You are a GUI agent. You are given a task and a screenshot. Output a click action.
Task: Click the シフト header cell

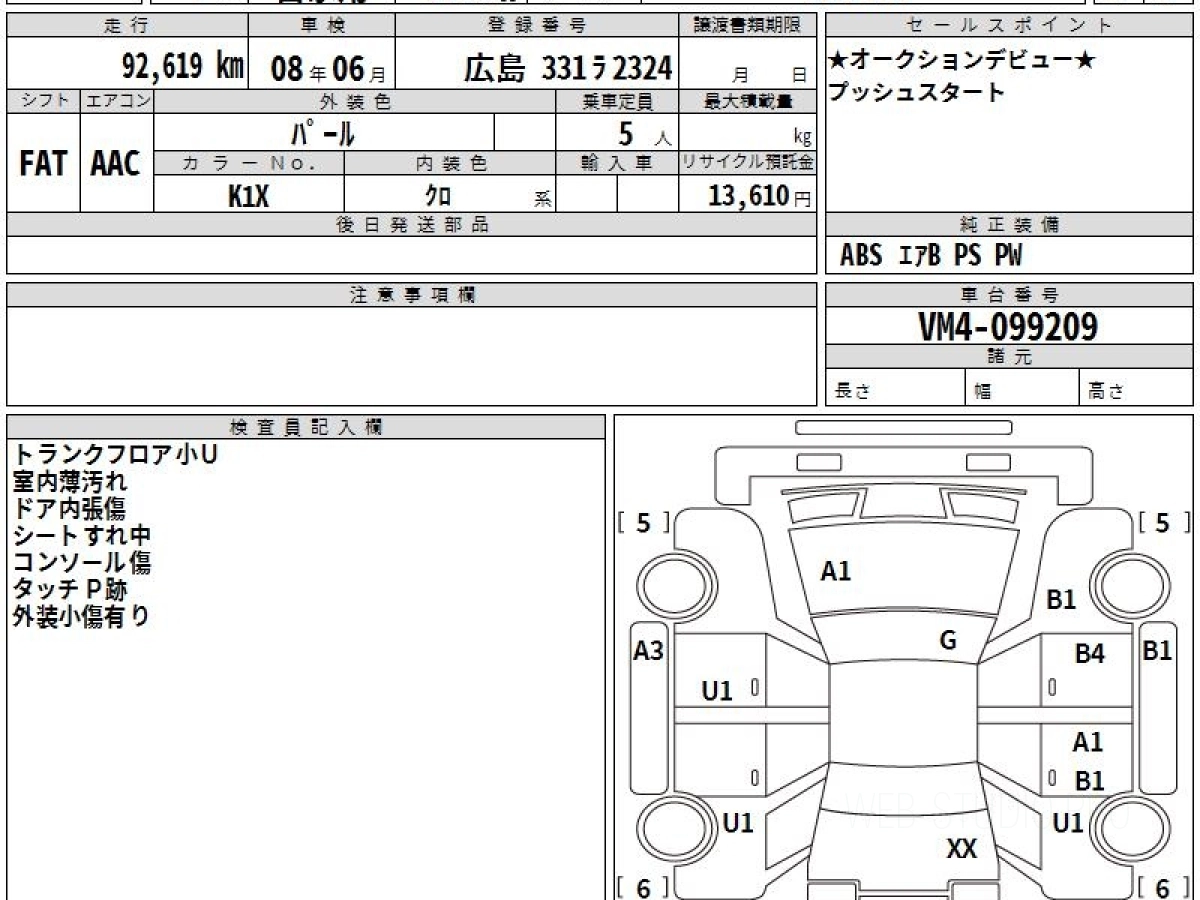[x=43, y=101]
